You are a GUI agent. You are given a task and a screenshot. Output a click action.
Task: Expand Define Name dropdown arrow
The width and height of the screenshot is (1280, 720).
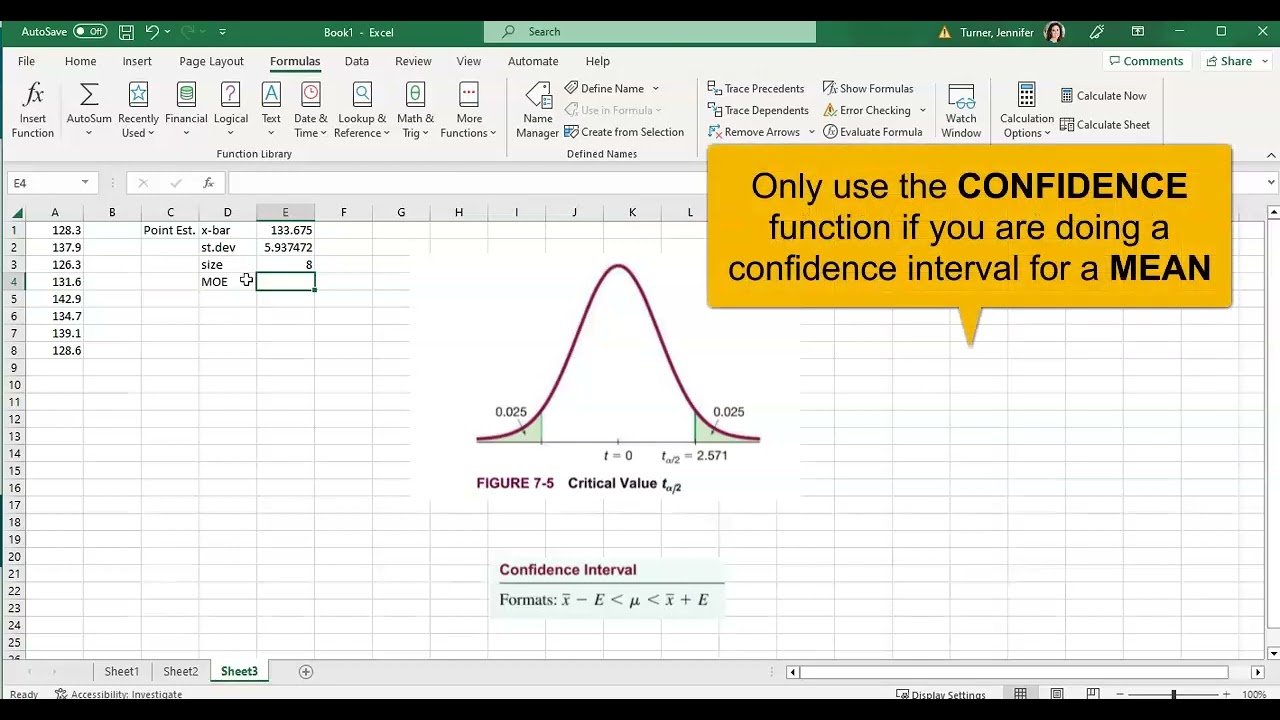tap(656, 89)
